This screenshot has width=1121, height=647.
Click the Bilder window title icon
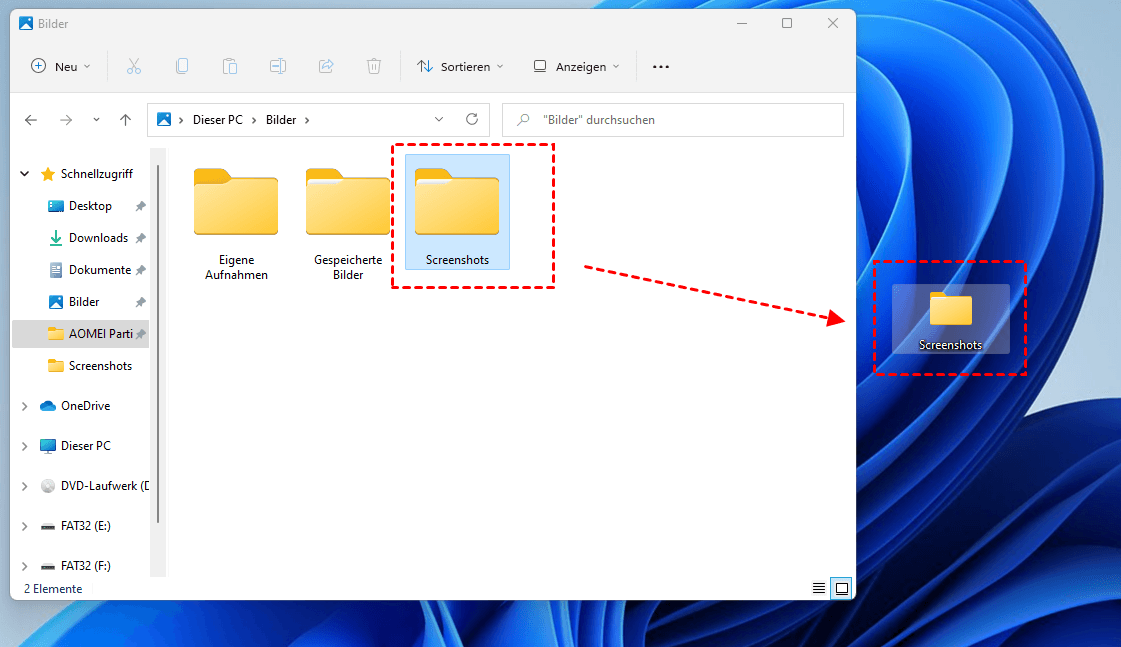(26, 24)
